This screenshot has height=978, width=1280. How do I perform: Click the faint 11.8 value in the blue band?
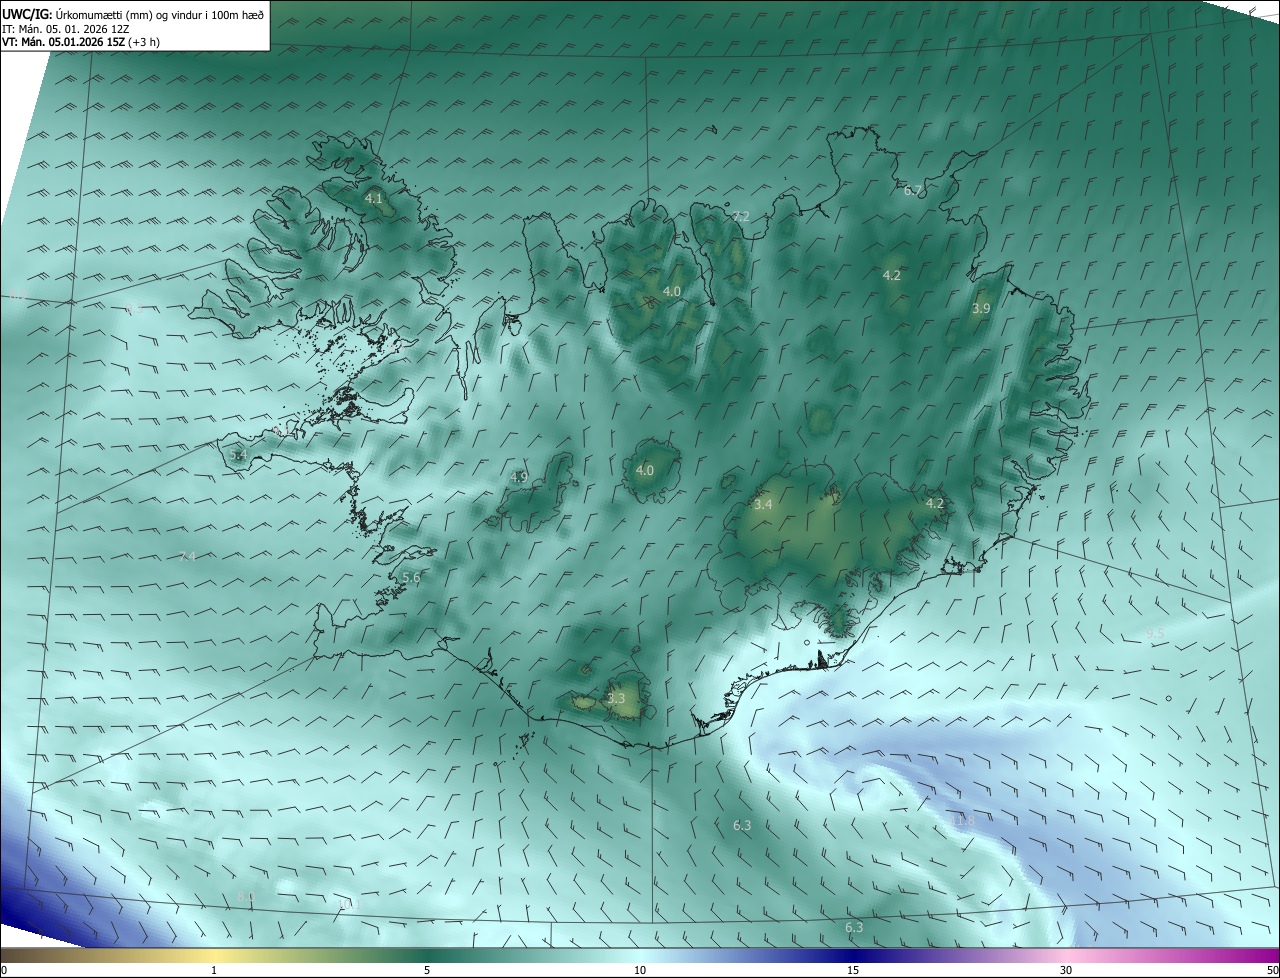[x=962, y=821]
